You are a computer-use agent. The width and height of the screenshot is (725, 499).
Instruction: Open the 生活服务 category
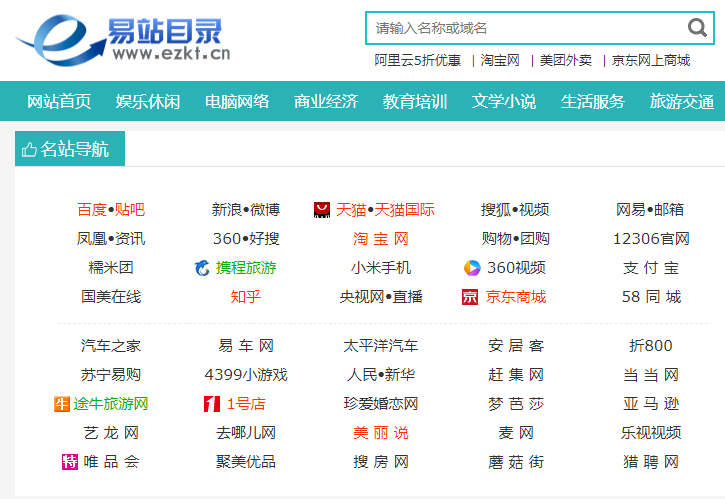point(593,101)
